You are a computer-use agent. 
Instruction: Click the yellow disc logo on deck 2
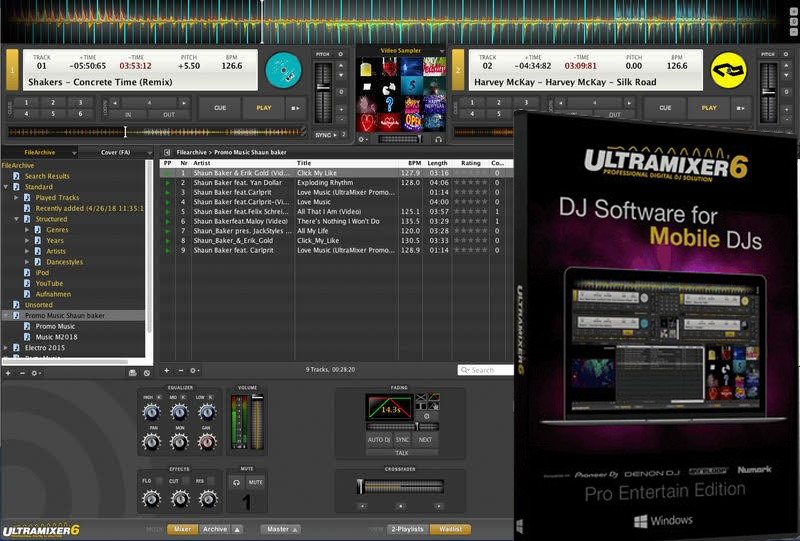coord(729,70)
